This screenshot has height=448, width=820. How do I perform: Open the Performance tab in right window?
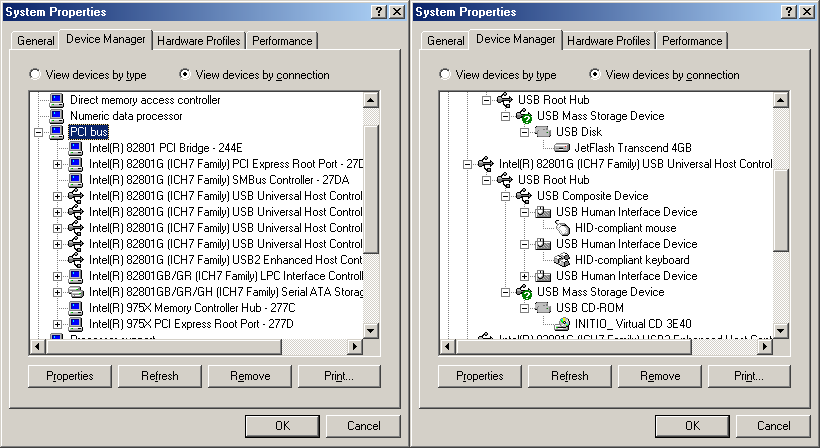[x=692, y=41]
